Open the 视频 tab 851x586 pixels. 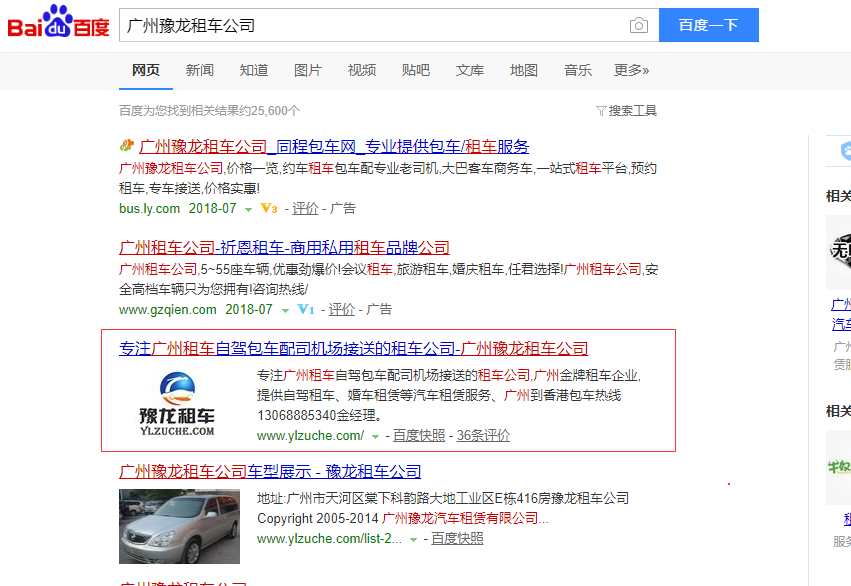[x=362, y=70]
